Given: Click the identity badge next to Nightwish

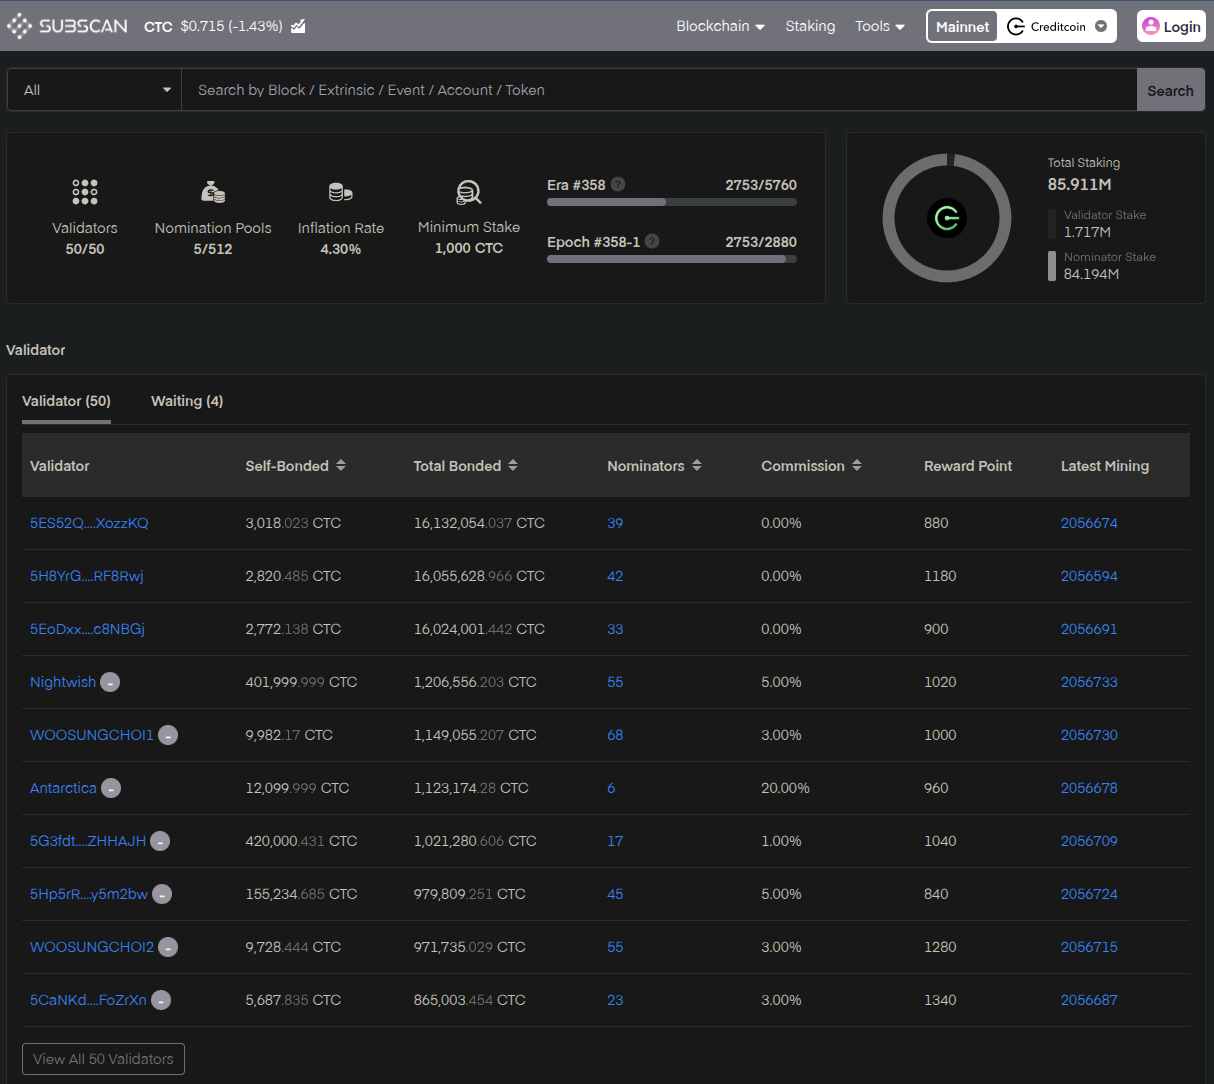Looking at the screenshot, I should 110,682.
